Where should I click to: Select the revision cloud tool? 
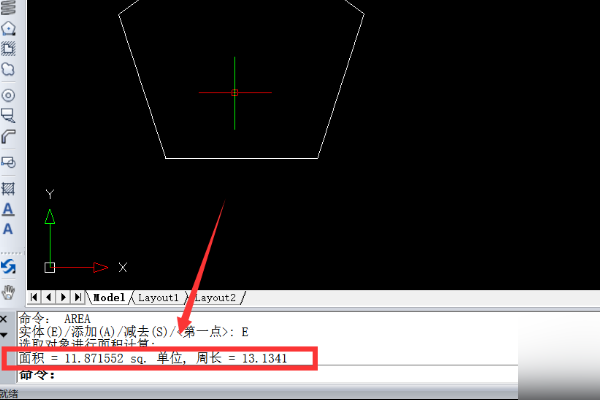(x=8, y=70)
